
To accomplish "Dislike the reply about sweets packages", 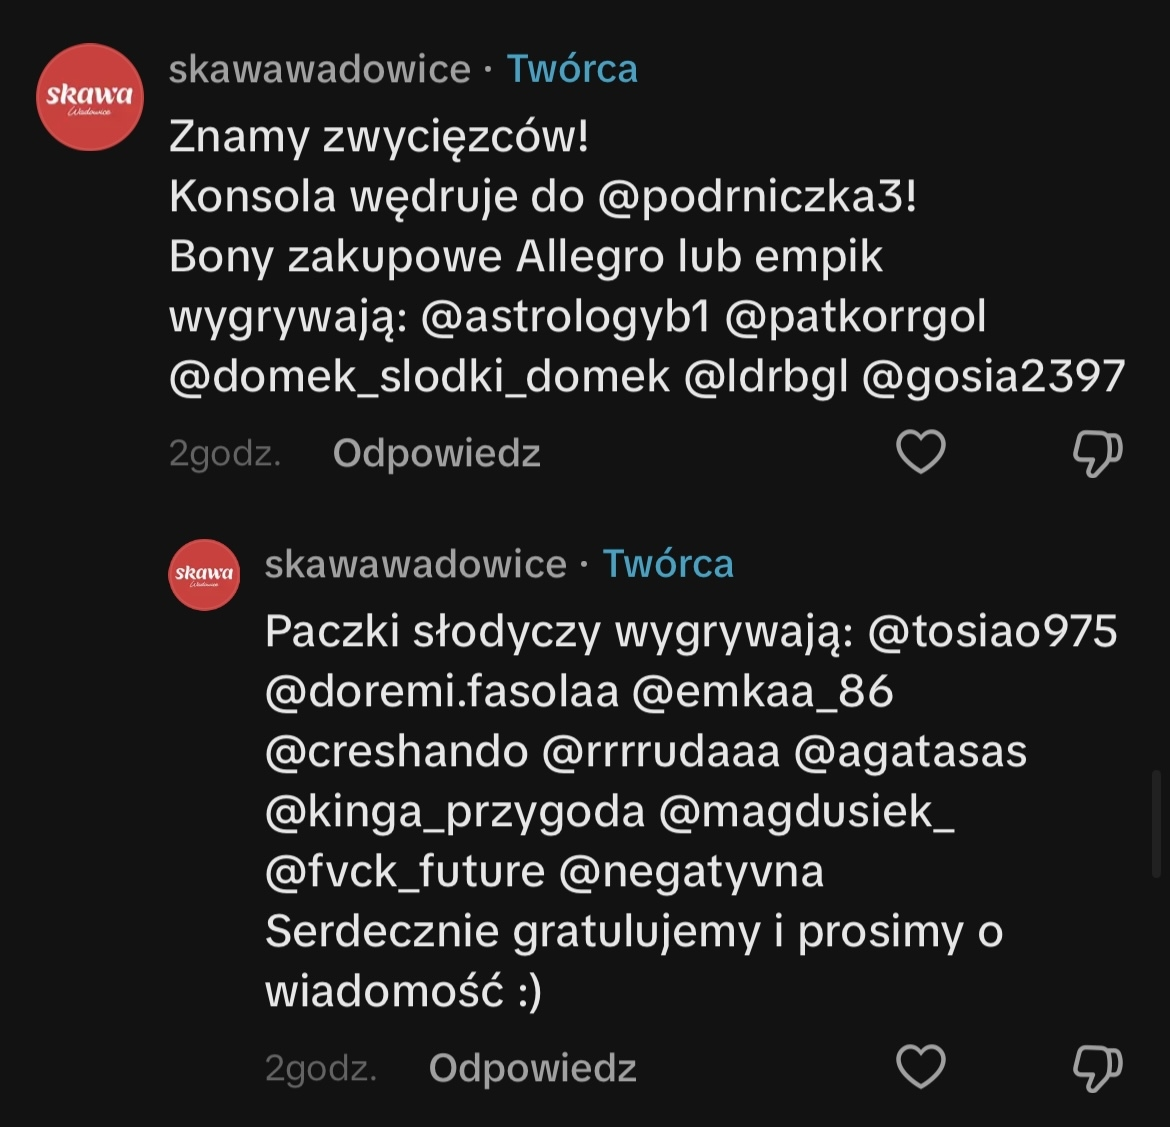I will (x=1097, y=1067).
